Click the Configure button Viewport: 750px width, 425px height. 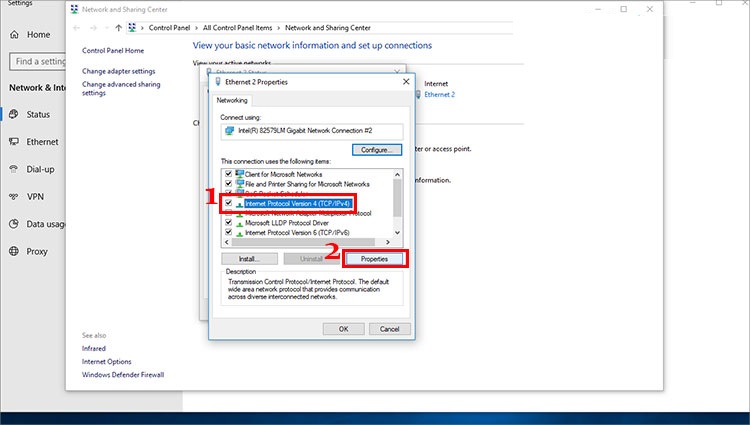(x=377, y=150)
